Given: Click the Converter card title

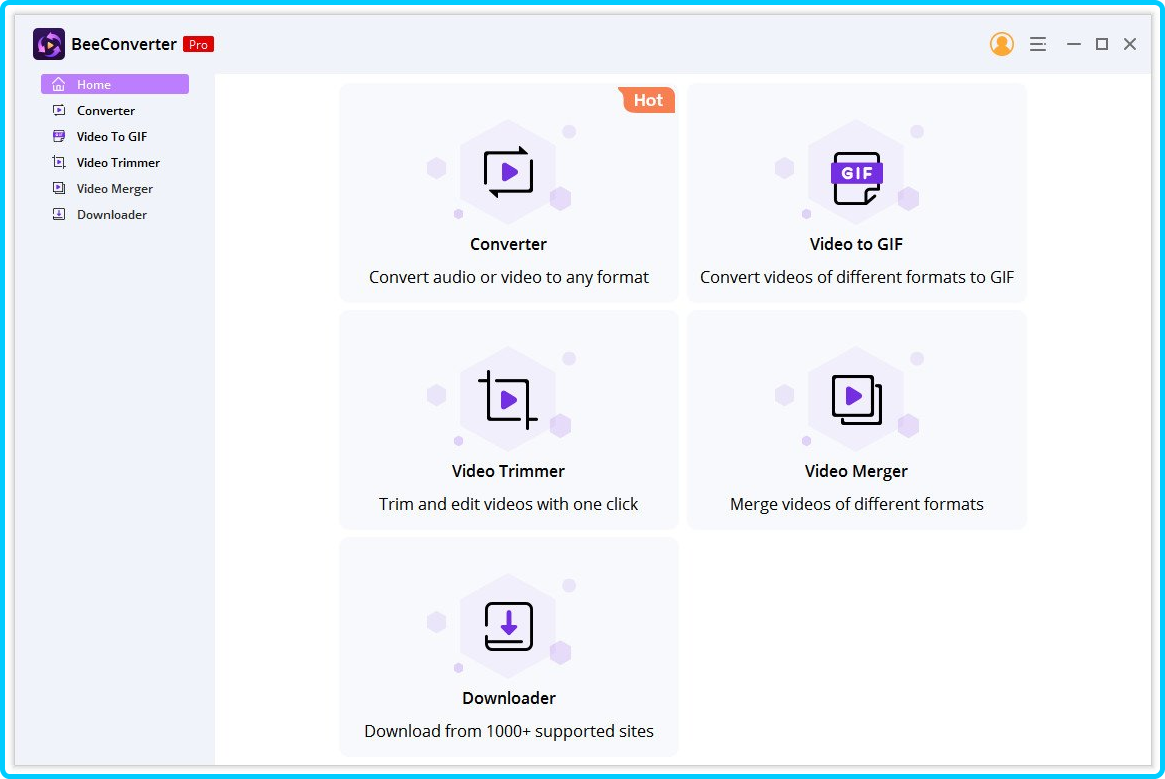Looking at the screenshot, I should point(508,244).
